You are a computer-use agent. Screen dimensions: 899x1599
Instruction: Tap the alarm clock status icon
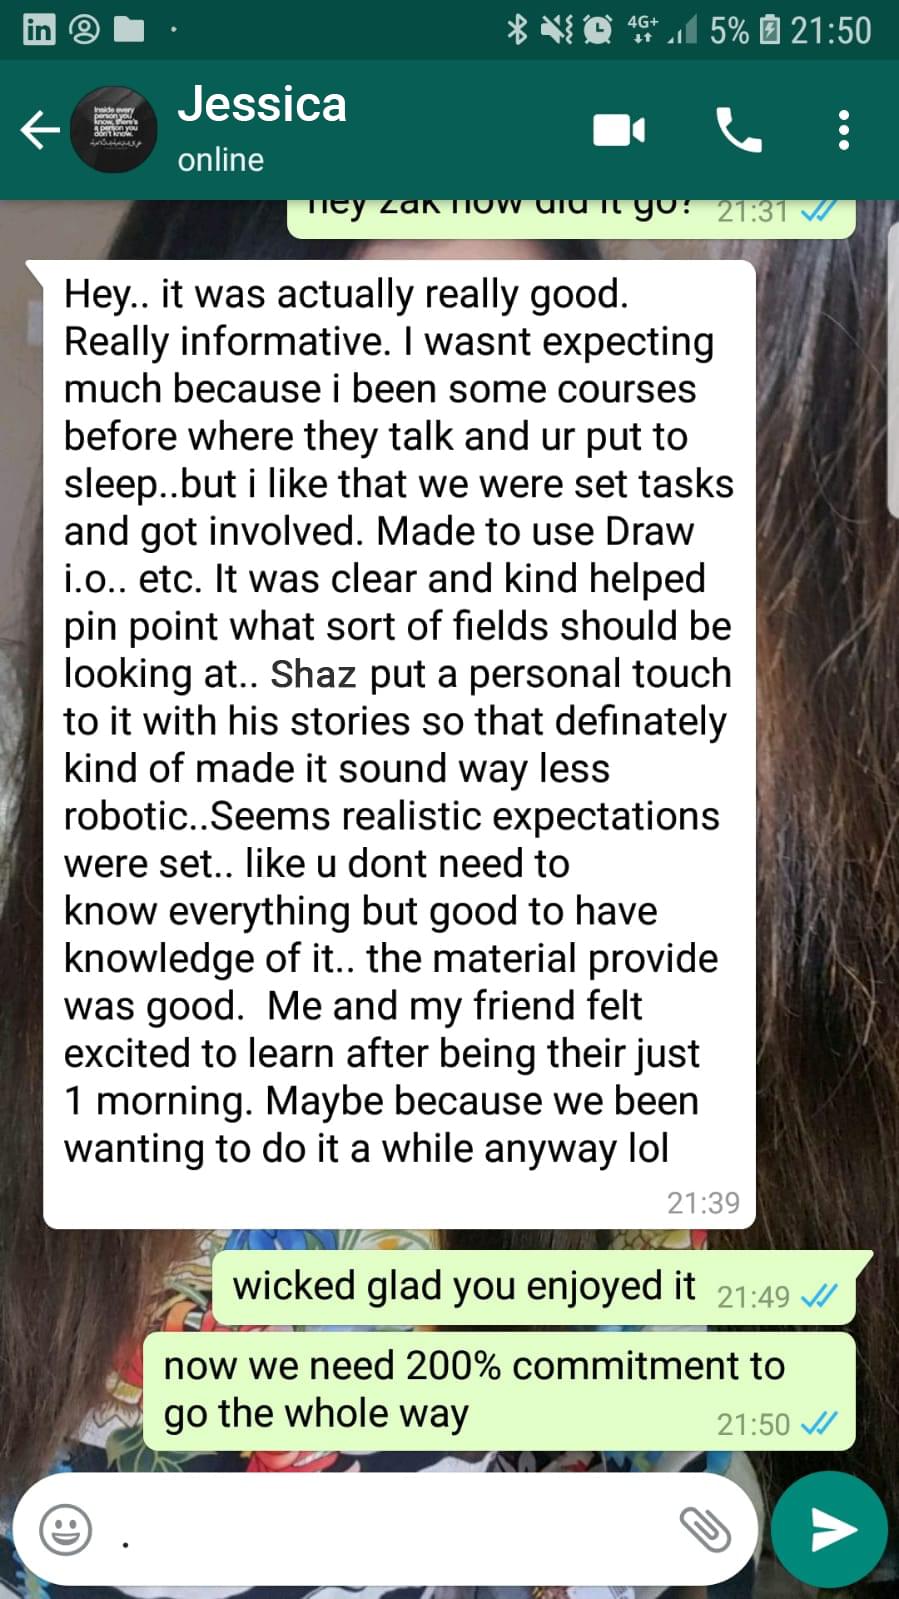[598, 31]
